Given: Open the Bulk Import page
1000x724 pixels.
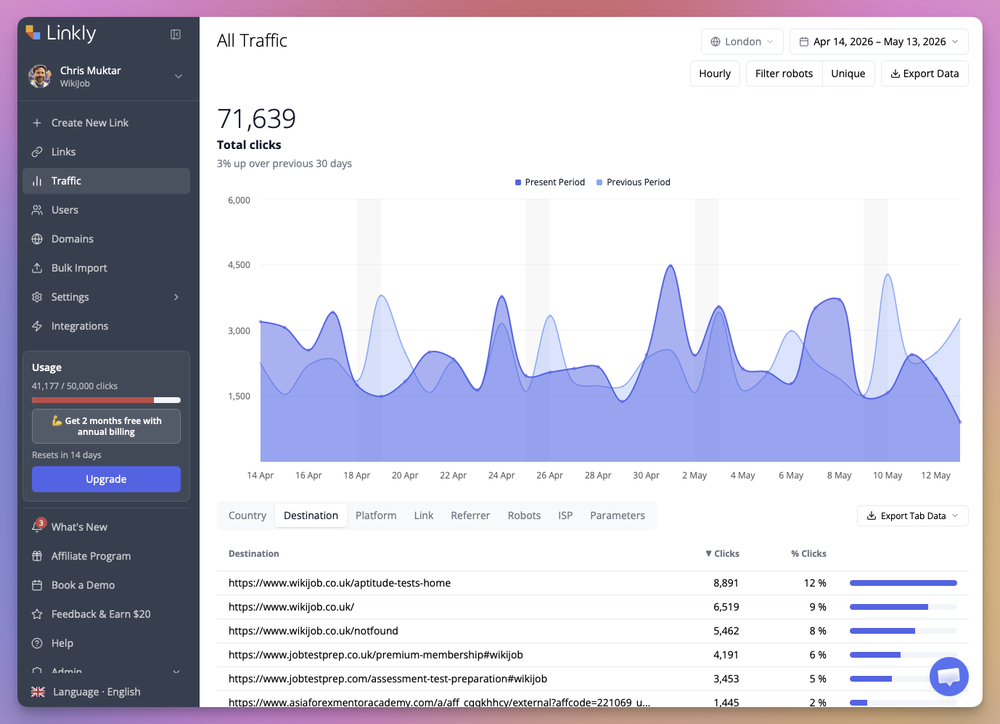Looking at the screenshot, I should (106, 268).
